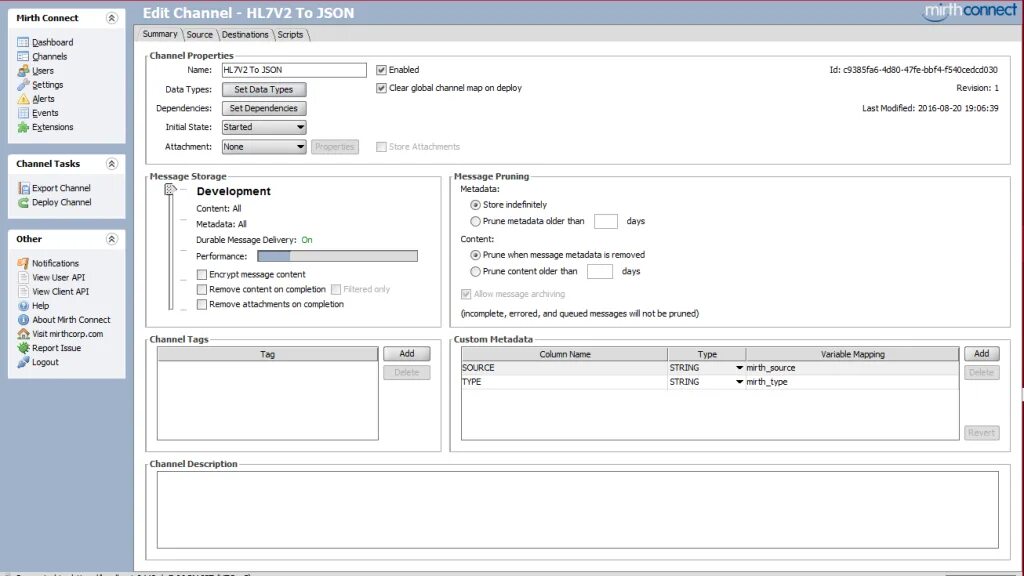Check Remove attachments on completion
The height and width of the screenshot is (576, 1024).
pyautogui.click(x=202, y=304)
